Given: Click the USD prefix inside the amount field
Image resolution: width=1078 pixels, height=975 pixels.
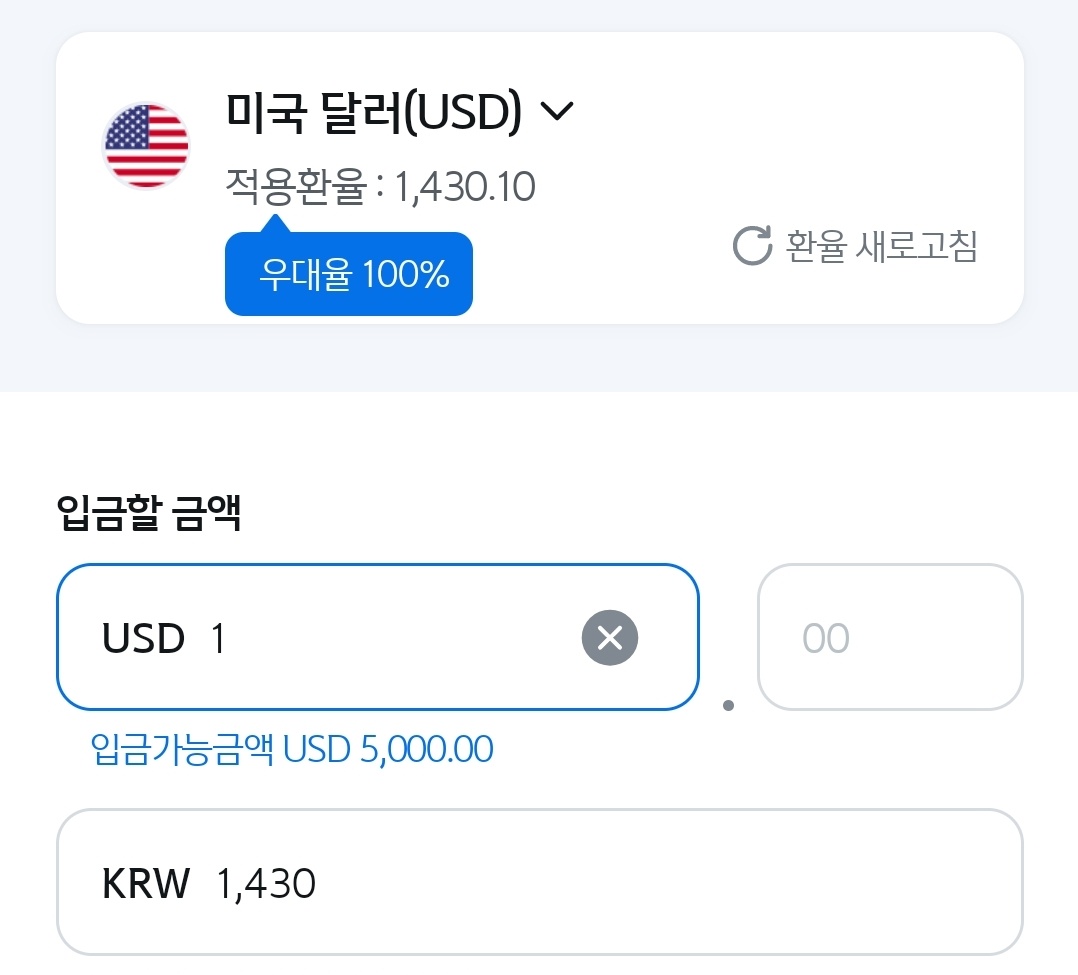Looking at the screenshot, I should pyautogui.click(x=143, y=638).
